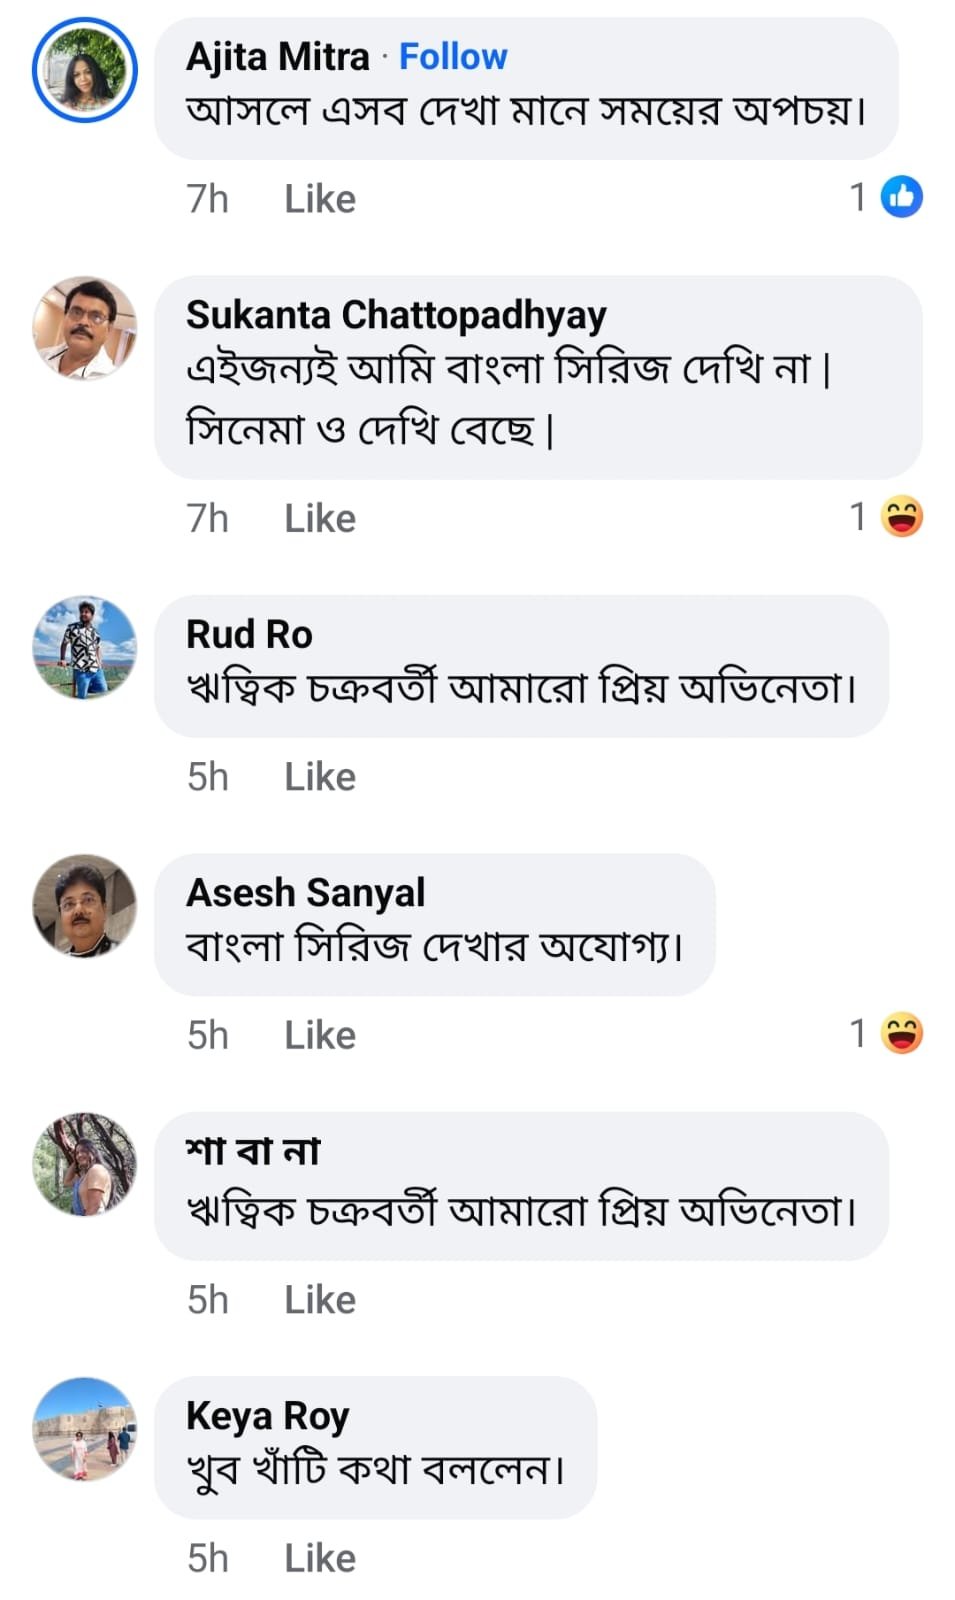Follow Ajita Mitra
955x1600 pixels.
coord(453,57)
